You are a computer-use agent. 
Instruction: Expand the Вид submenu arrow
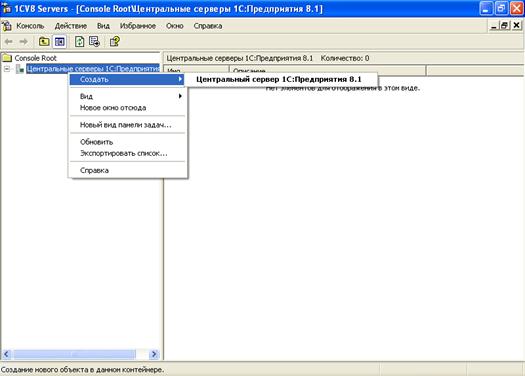pyautogui.click(x=180, y=96)
